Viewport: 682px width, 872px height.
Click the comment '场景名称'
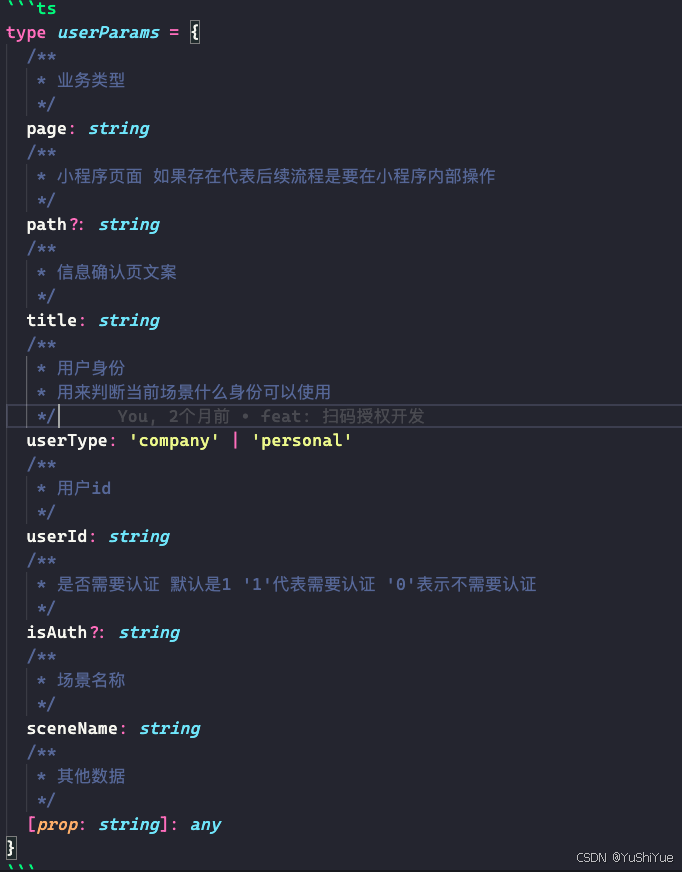(x=91, y=680)
